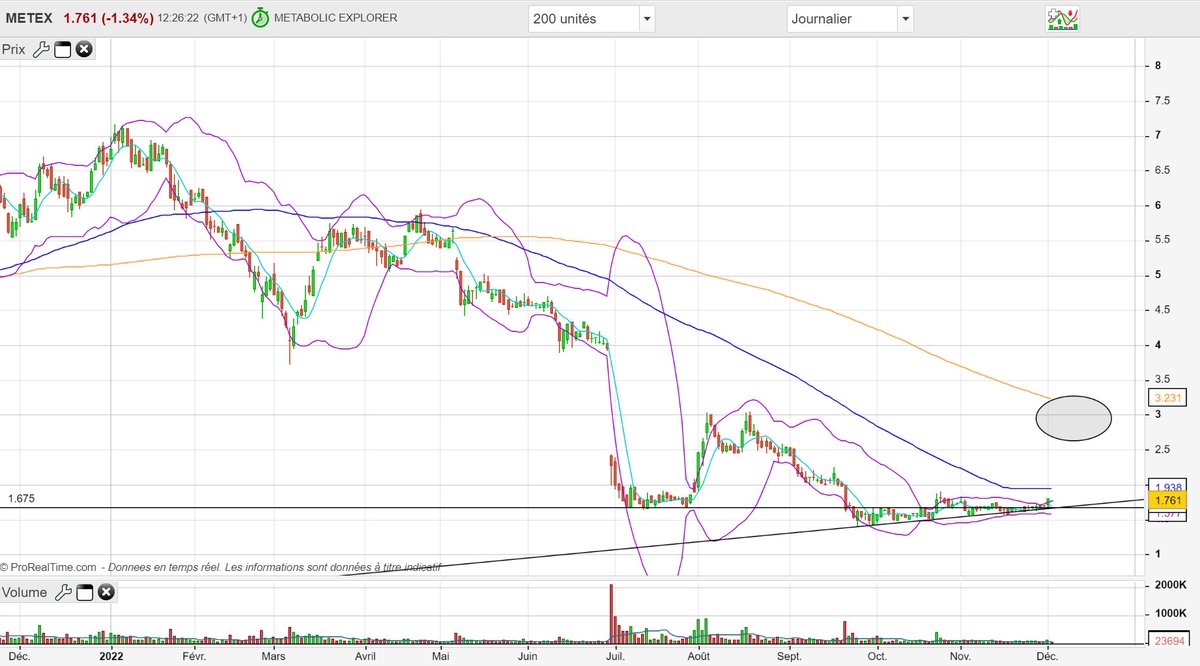Expand the 200 unités dropdown arrow

(x=647, y=19)
